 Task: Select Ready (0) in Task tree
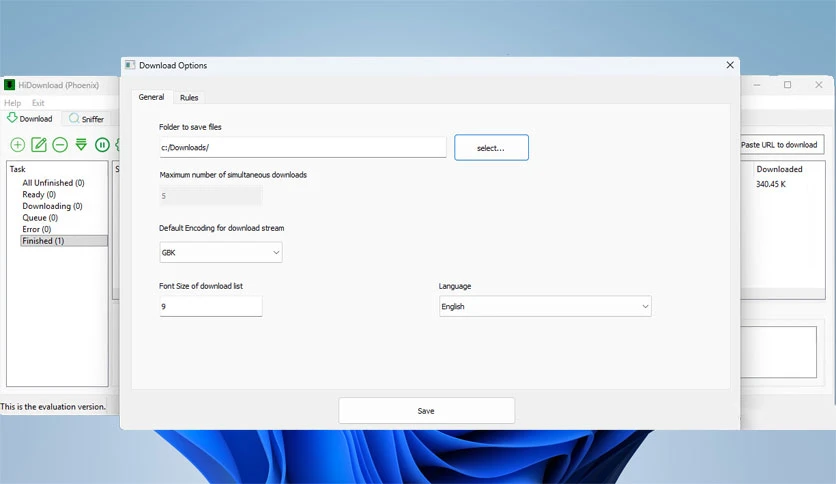tap(39, 195)
